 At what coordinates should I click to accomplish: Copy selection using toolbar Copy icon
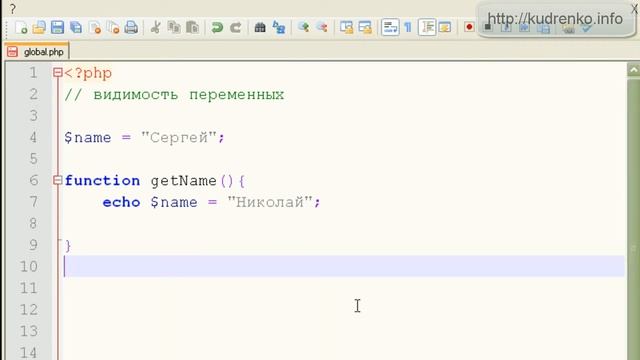[174, 28]
